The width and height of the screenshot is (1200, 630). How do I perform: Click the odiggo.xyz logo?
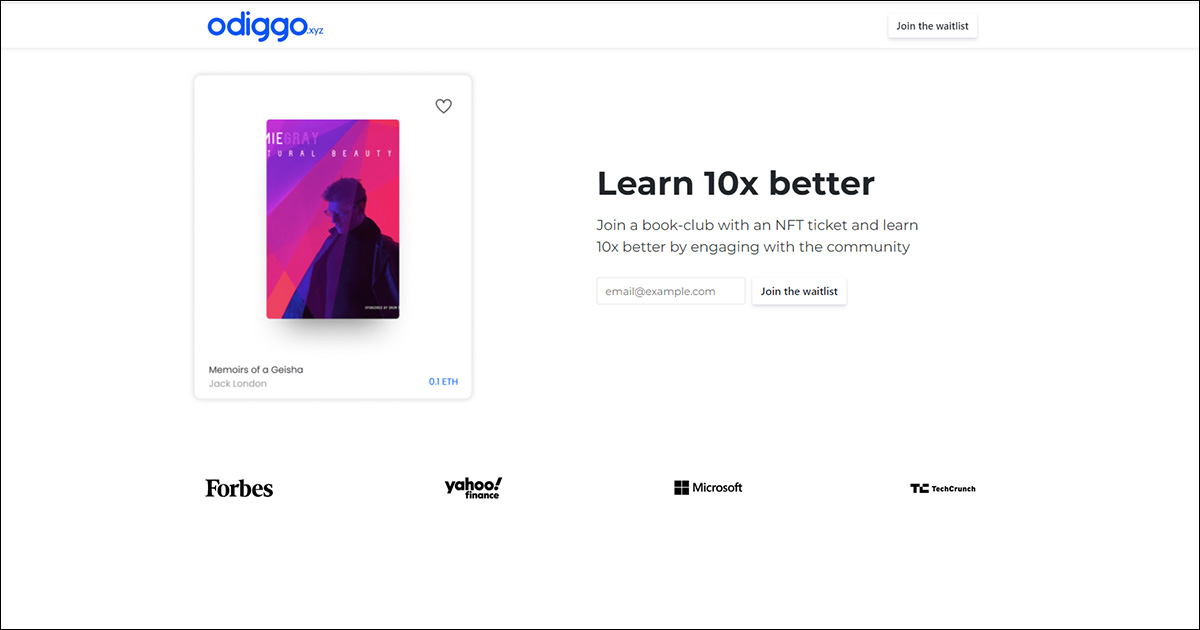265,26
